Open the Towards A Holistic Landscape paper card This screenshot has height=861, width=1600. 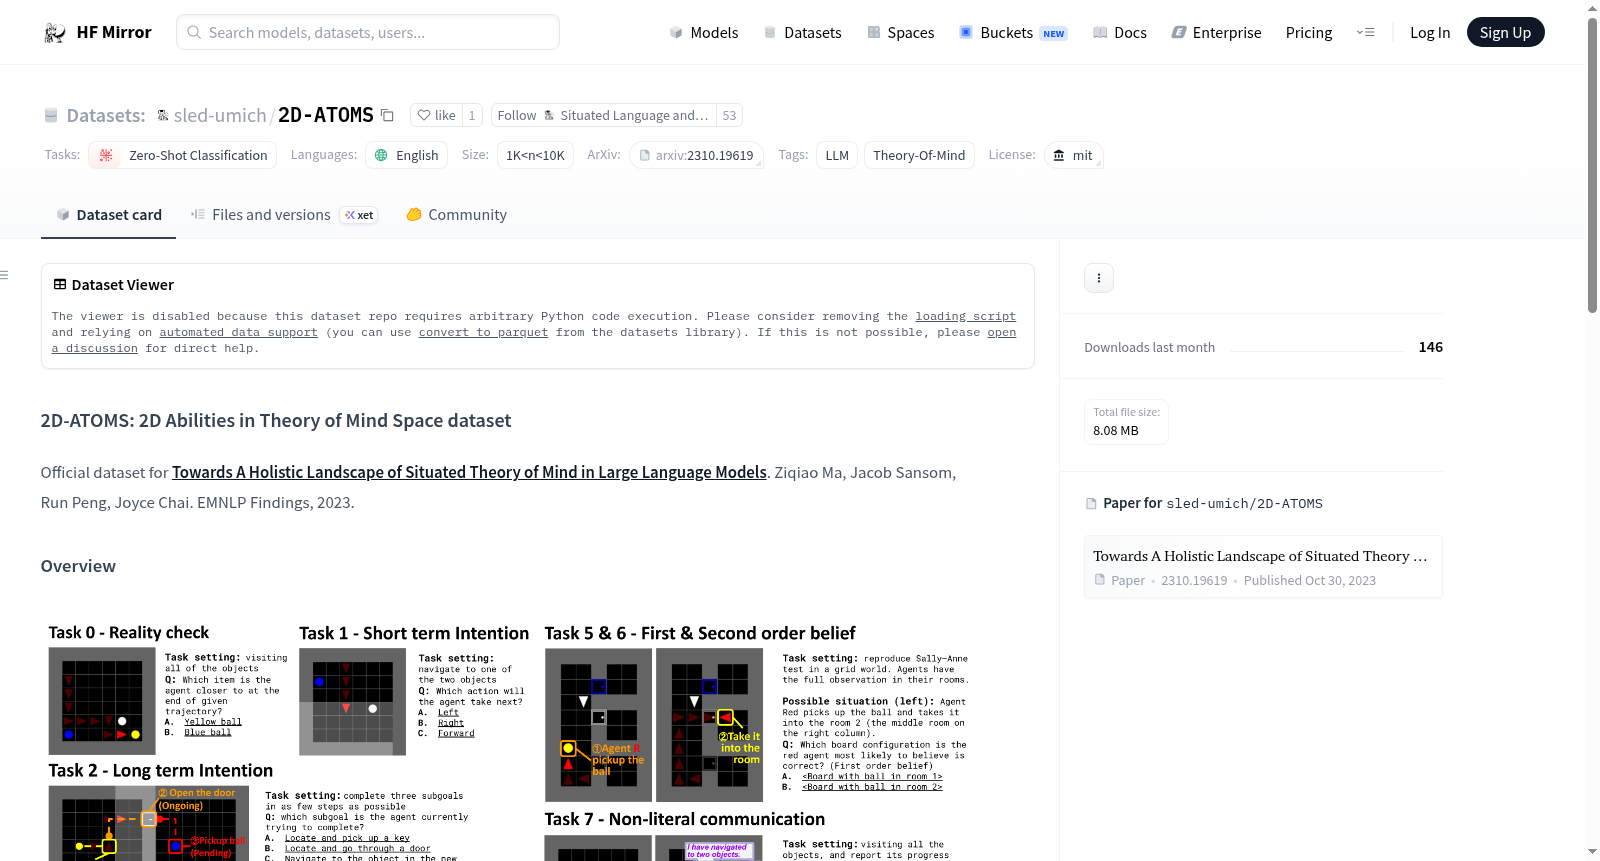point(1263,567)
